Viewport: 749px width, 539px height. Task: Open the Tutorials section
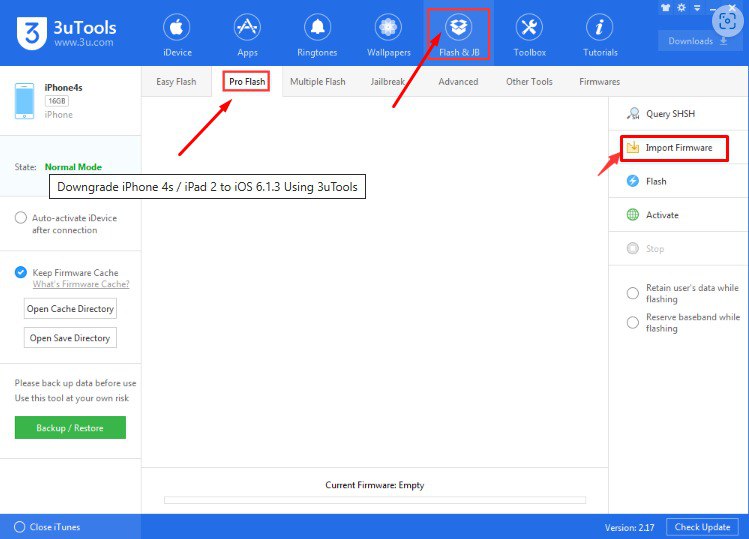click(600, 35)
